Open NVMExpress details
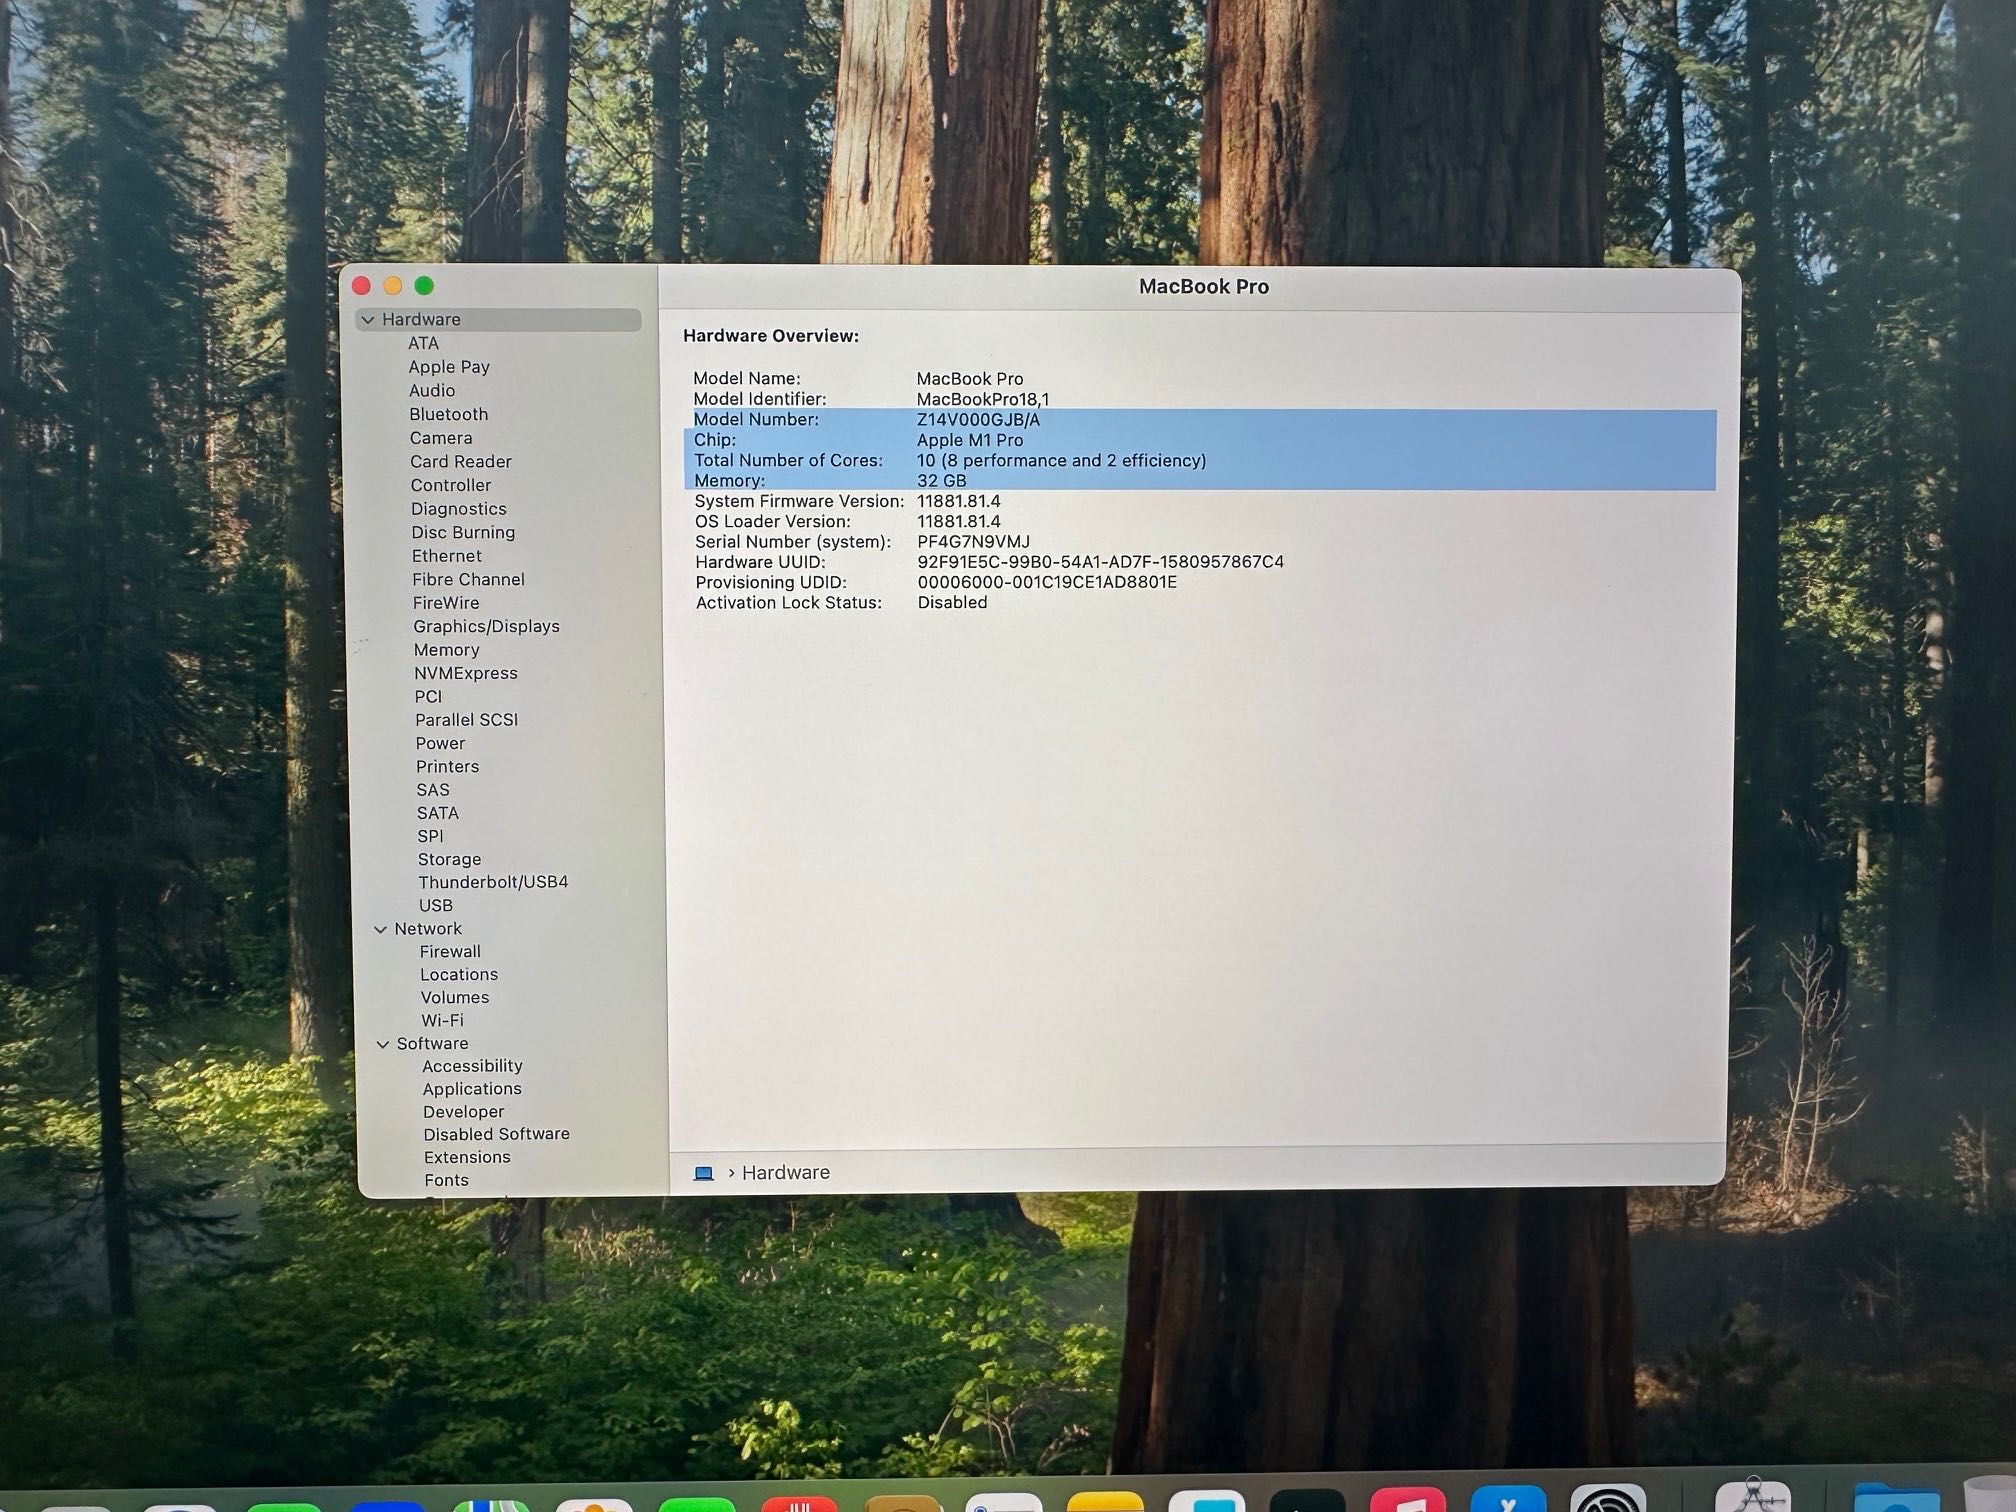The width and height of the screenshot is (2016, 1512). [467, 674]
